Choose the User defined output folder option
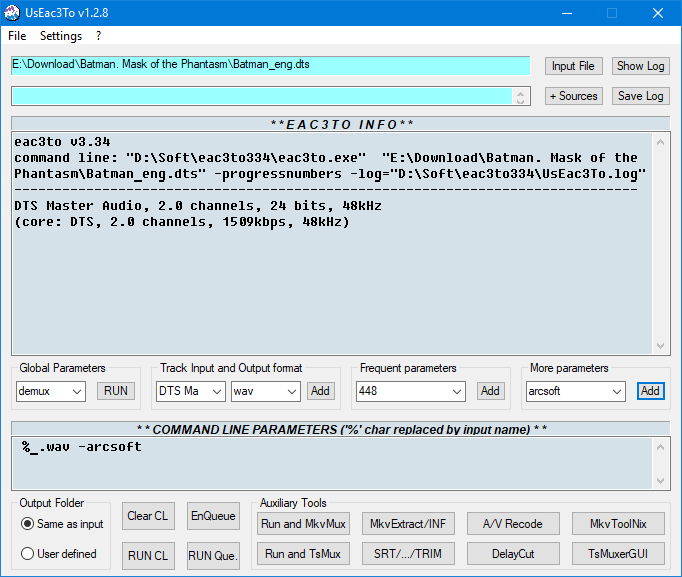 click(x=28, y=554)
